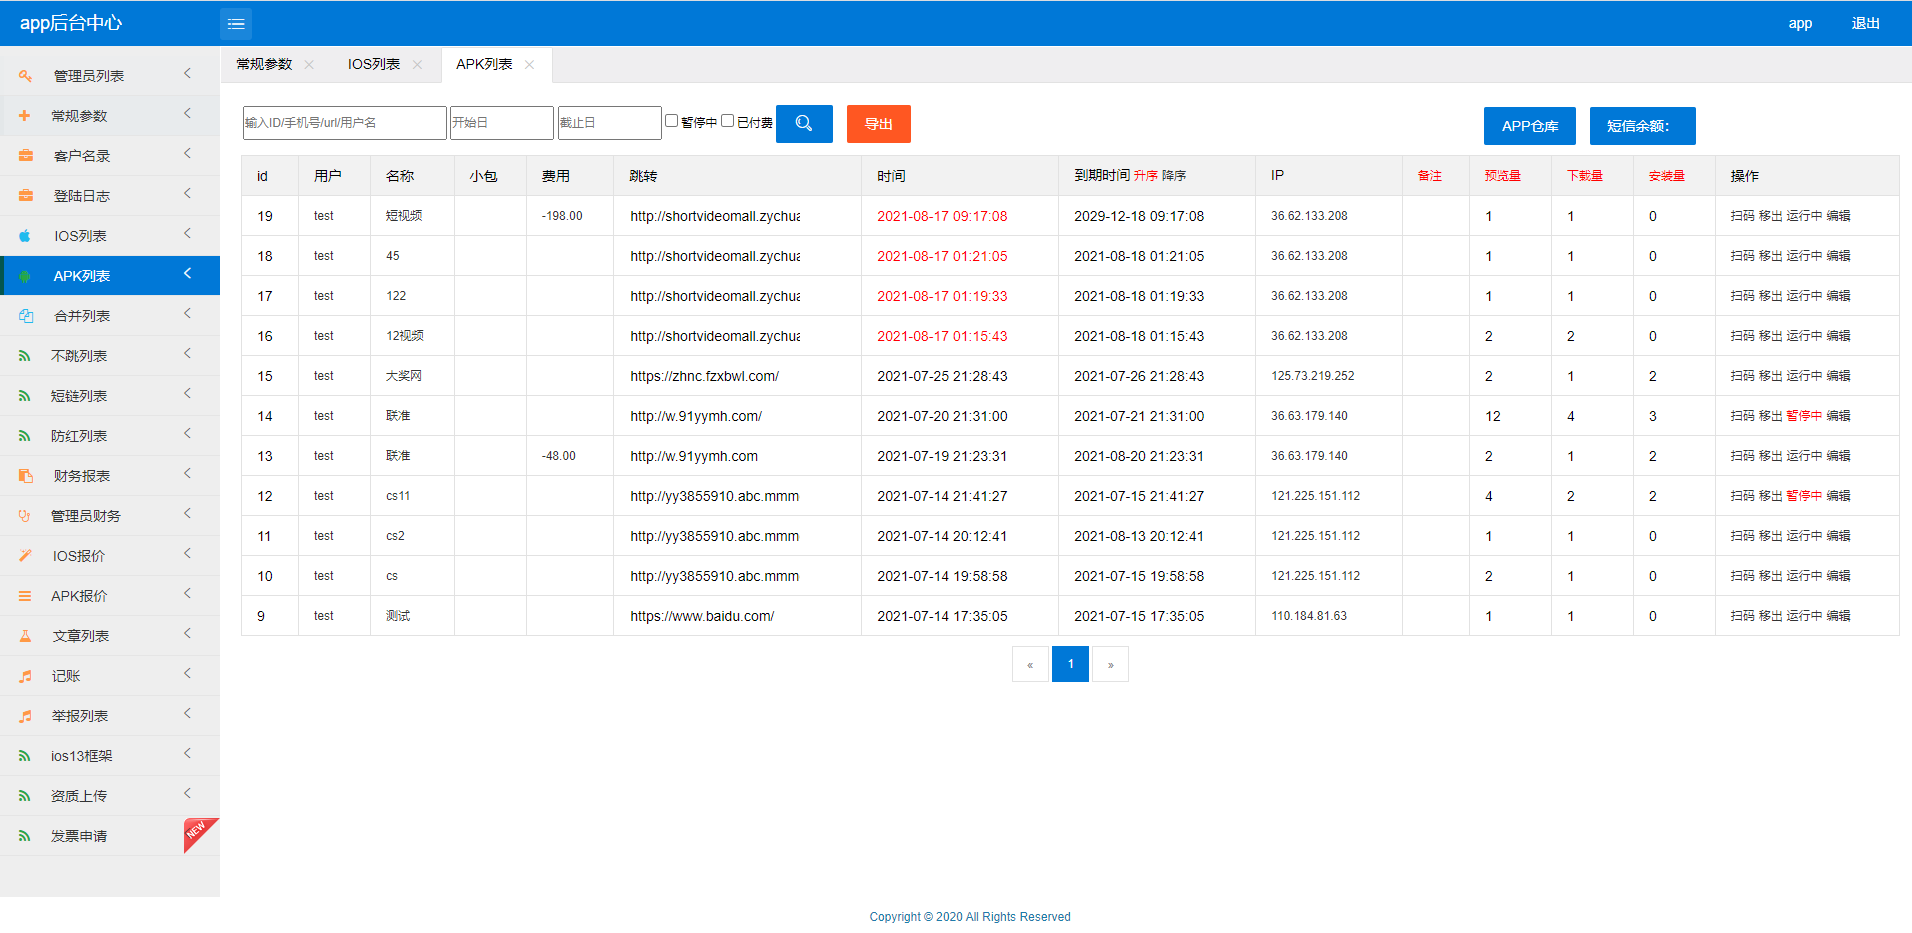Click the plus icon beside 常规参数
This screenshot has width=1912, height=933.
tap(25, 116)
